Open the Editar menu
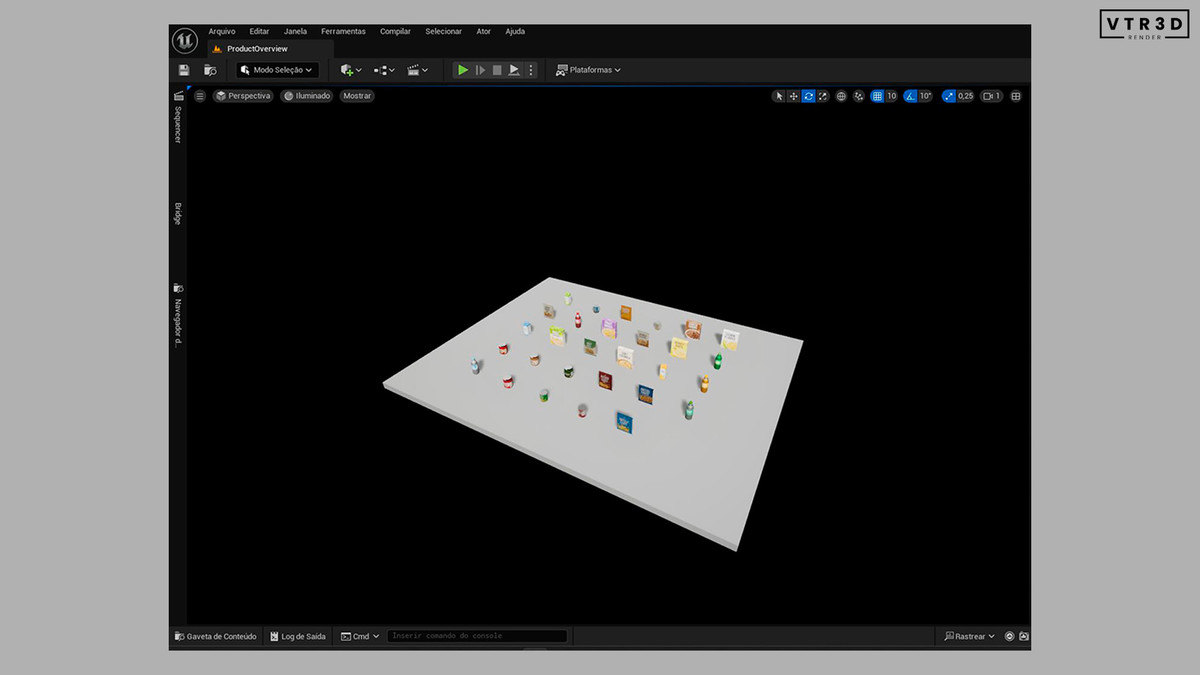The width and height of the screenshot is (1200, 675). pyautogui.click(x=259, y=31)
